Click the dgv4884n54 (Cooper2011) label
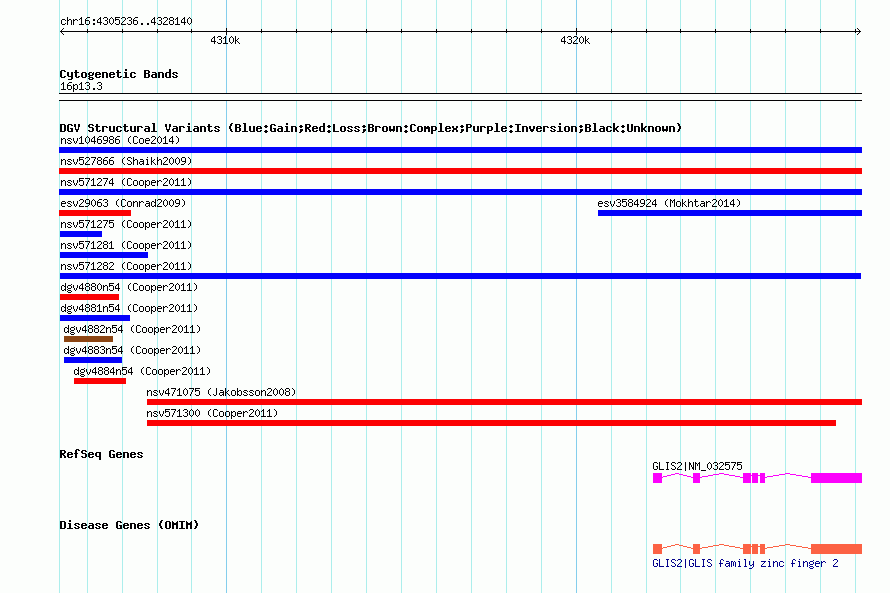 point(142,371)
